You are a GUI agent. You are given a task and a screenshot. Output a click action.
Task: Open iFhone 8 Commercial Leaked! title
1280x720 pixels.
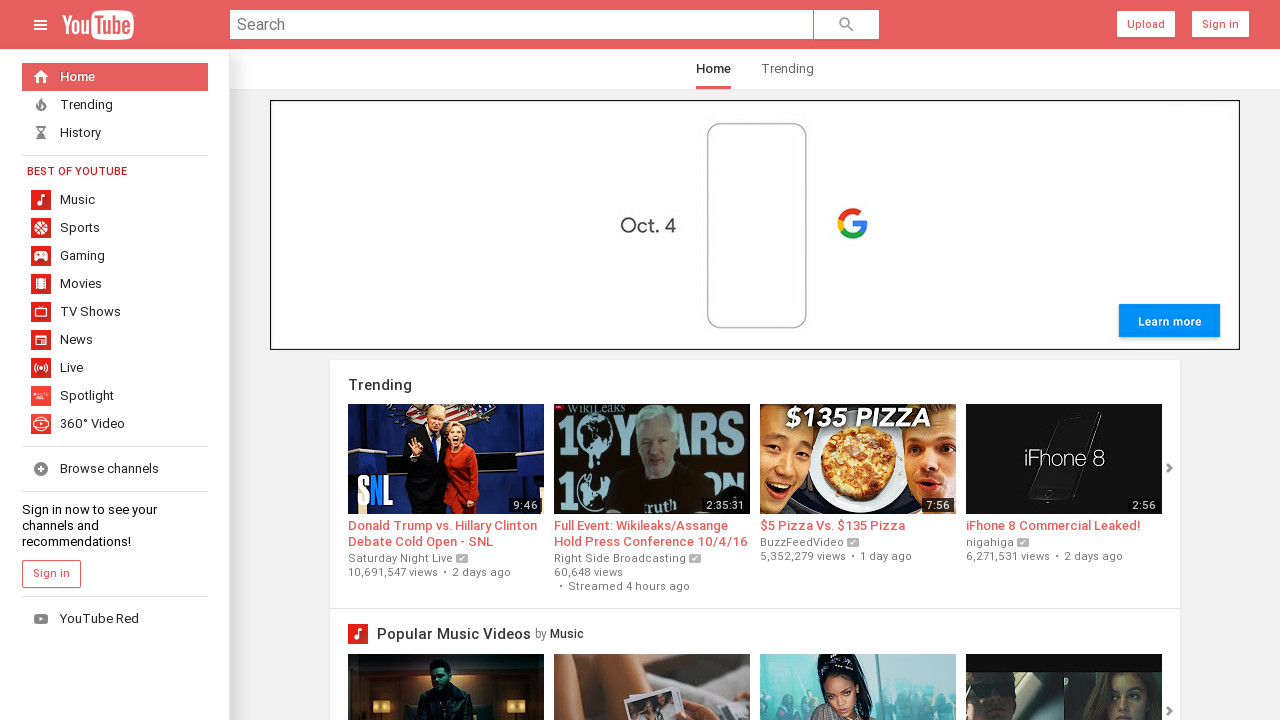[x=1053, y=526]
